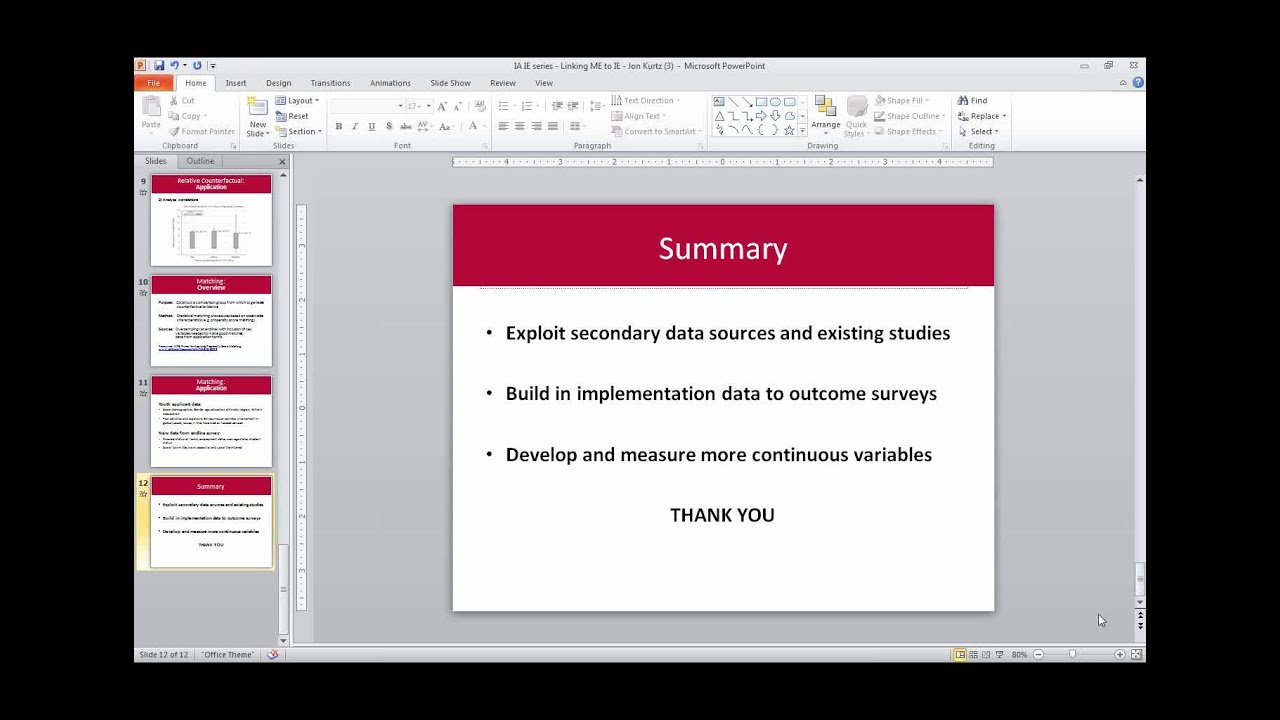The image size is (1280, 720).
Task: Insert a New Slide
Action: point(258,117)
